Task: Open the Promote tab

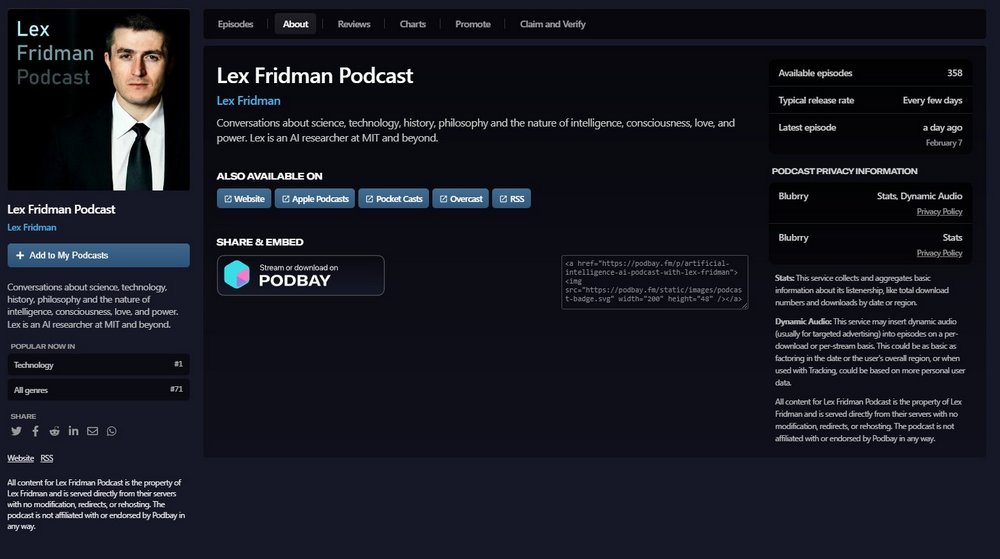Action: [x=473, y=24]
